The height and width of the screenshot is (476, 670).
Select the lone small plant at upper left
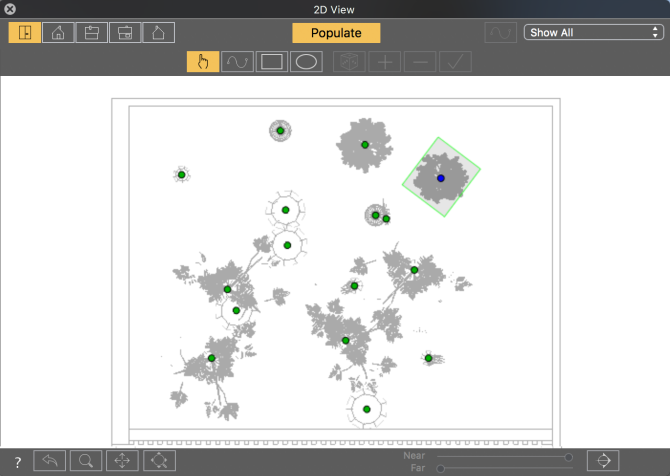pyautogui.click(x=182, y=175)
